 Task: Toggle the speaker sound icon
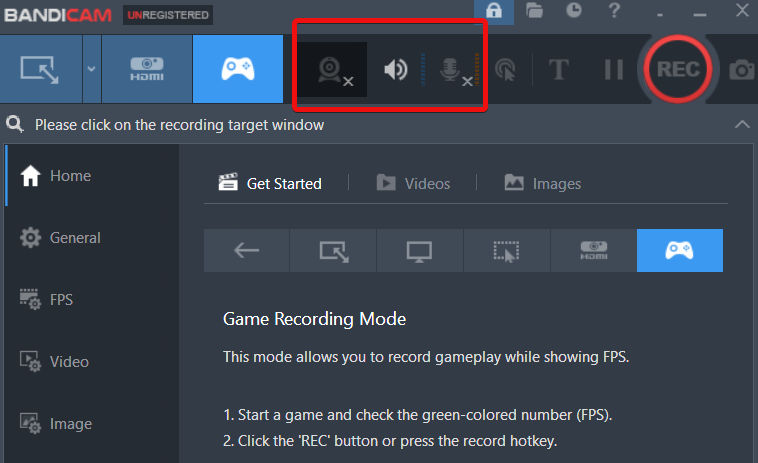(396, 70)
